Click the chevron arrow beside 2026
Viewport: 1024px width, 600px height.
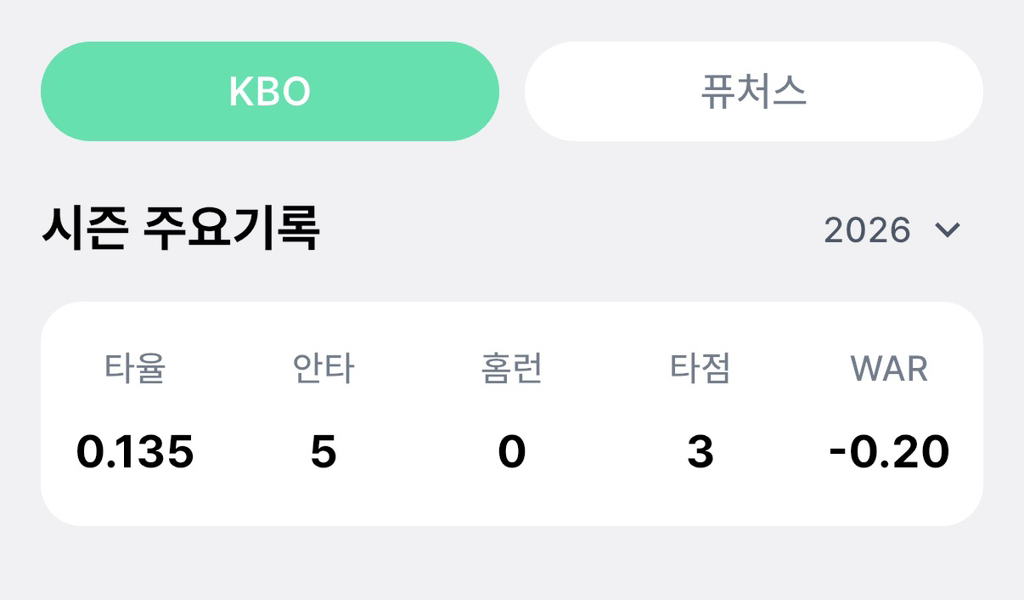[947, 230]
